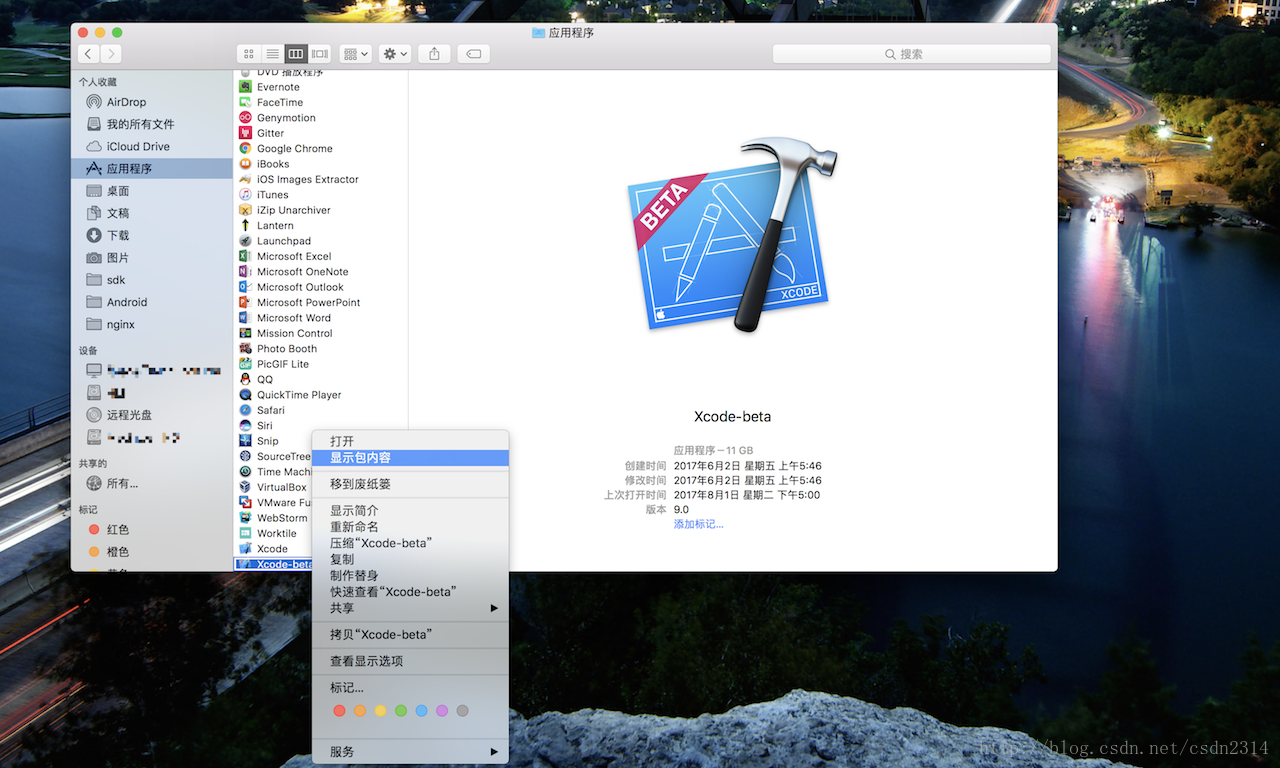Click the Edit Tags toolbar button
This screenshot has height=768, width=1280.
pos(474,54)
